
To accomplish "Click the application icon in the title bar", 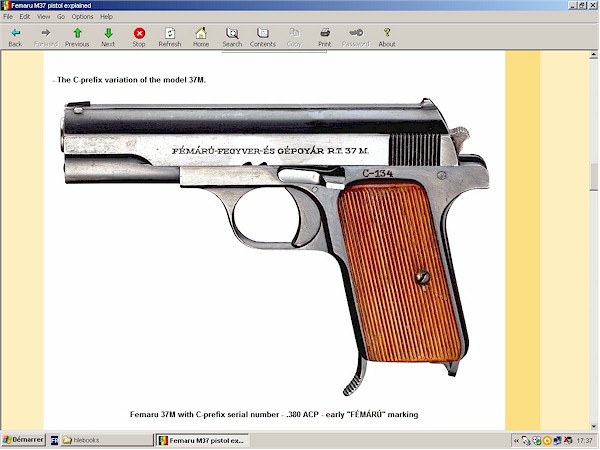I will coord(6,5).
